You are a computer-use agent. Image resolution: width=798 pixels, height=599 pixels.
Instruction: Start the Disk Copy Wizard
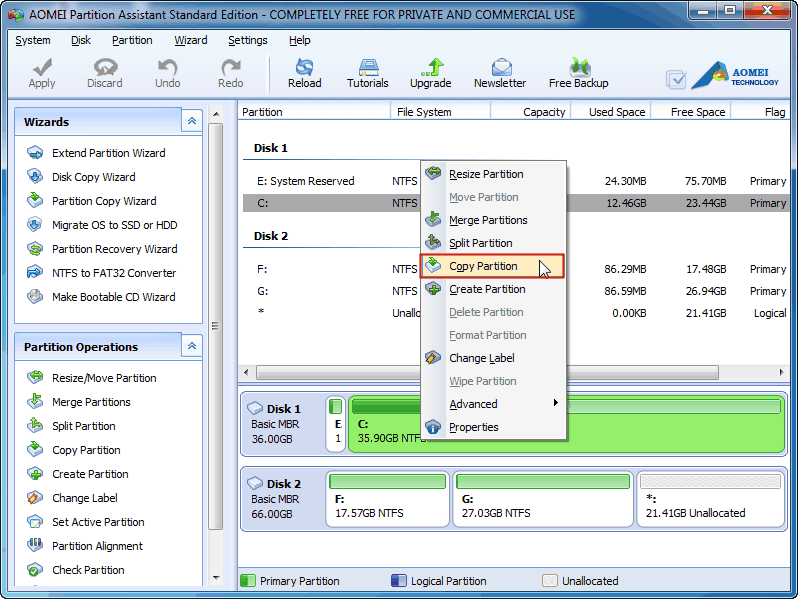(94, 177)
